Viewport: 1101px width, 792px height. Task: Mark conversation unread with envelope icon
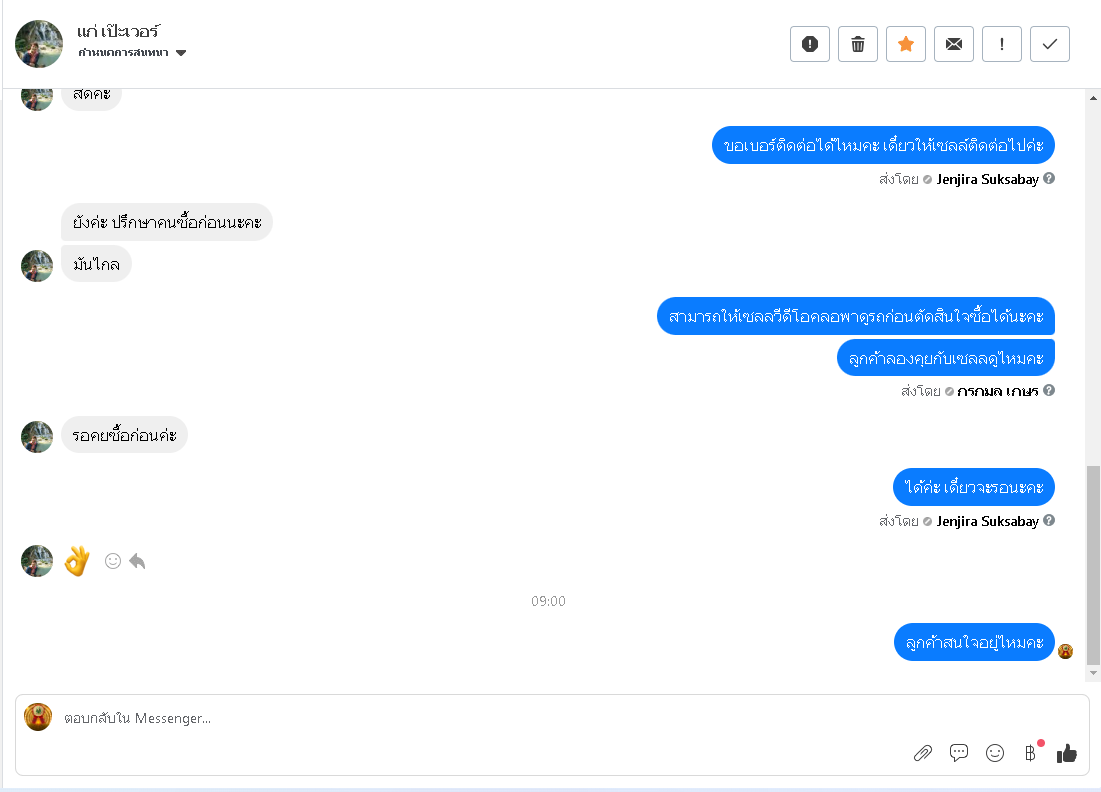[954, 44]
